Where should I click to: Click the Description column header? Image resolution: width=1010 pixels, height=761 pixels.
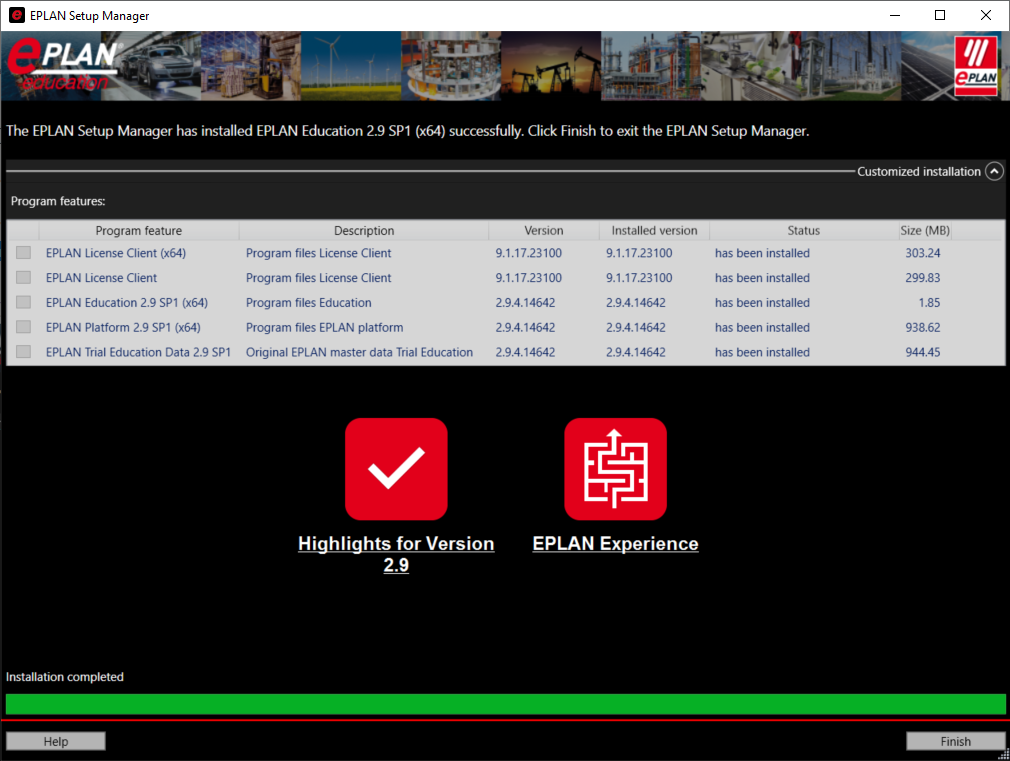tap(364, 230)
